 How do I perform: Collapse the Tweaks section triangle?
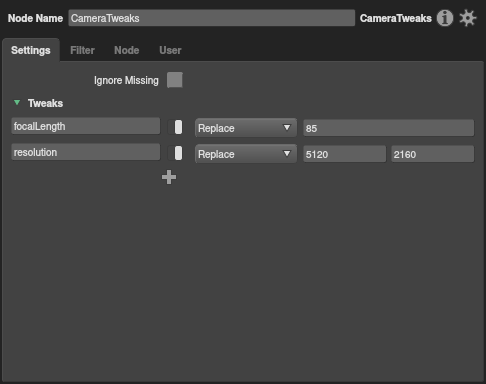coord(17,103)
